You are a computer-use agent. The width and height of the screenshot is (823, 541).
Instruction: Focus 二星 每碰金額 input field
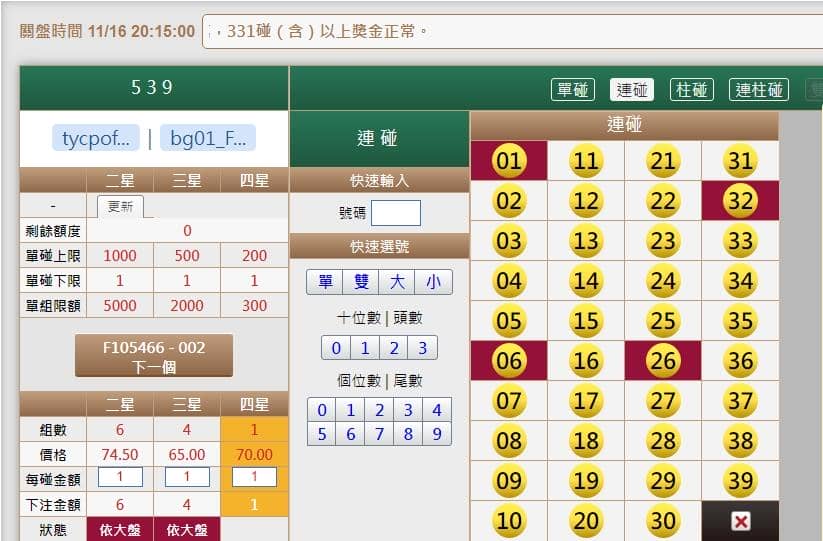point(120,477)
